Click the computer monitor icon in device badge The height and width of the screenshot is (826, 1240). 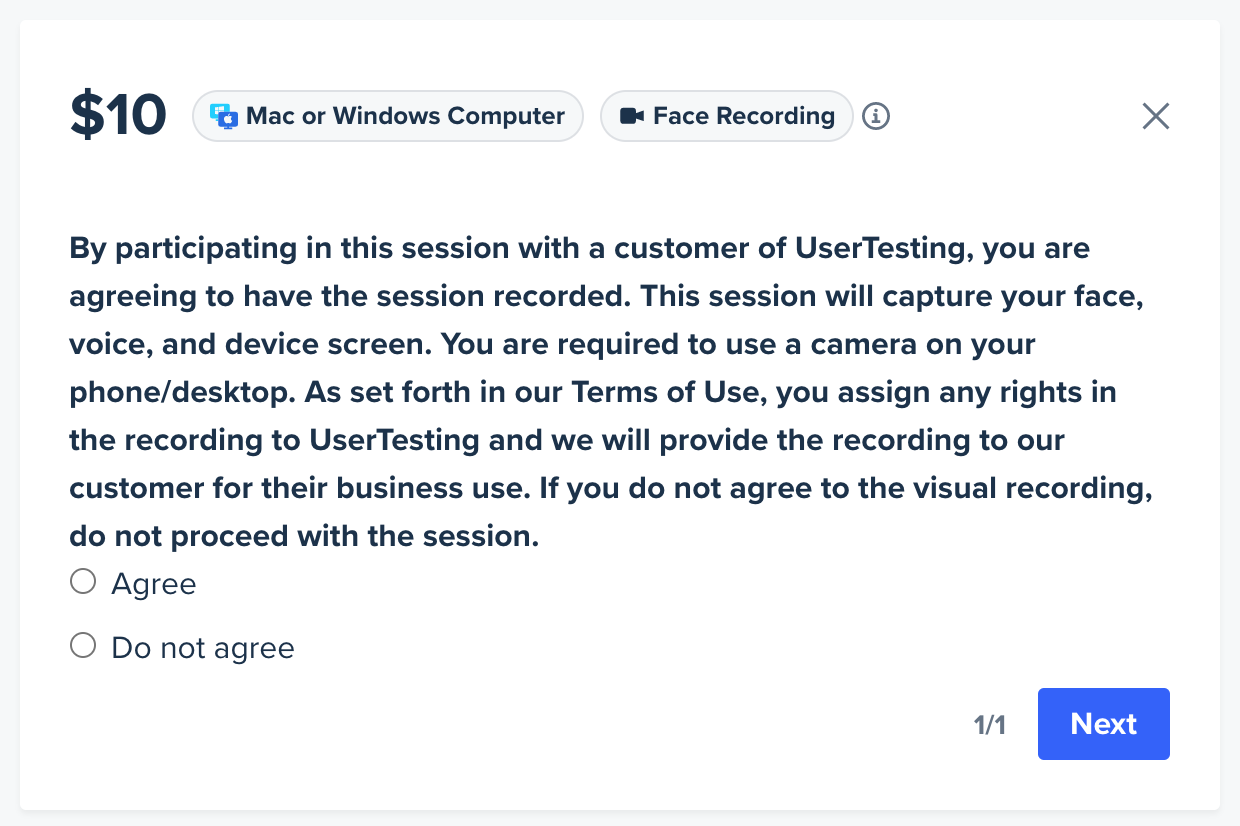[x=224, y=116]
